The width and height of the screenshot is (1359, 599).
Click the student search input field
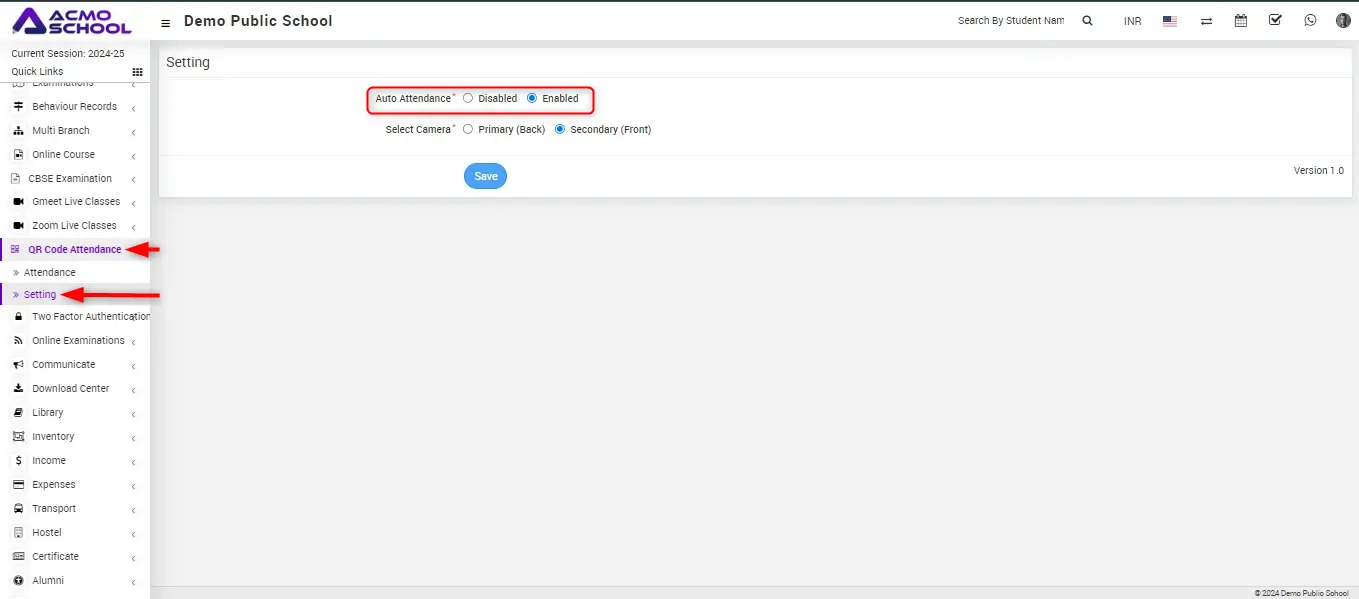click(1010, 21)
